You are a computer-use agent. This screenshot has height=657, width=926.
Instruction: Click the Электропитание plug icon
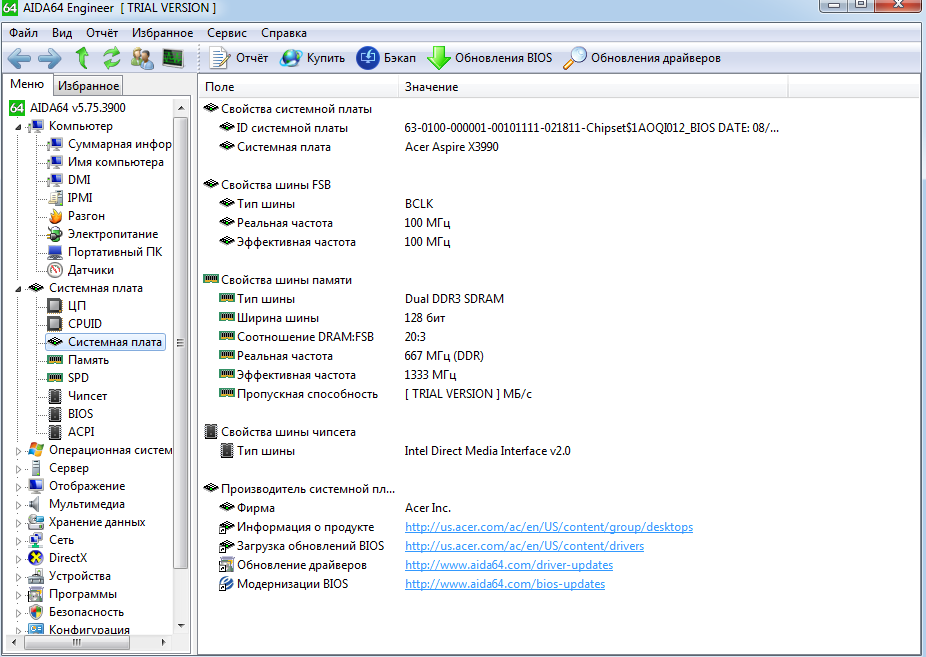point(55,234)
